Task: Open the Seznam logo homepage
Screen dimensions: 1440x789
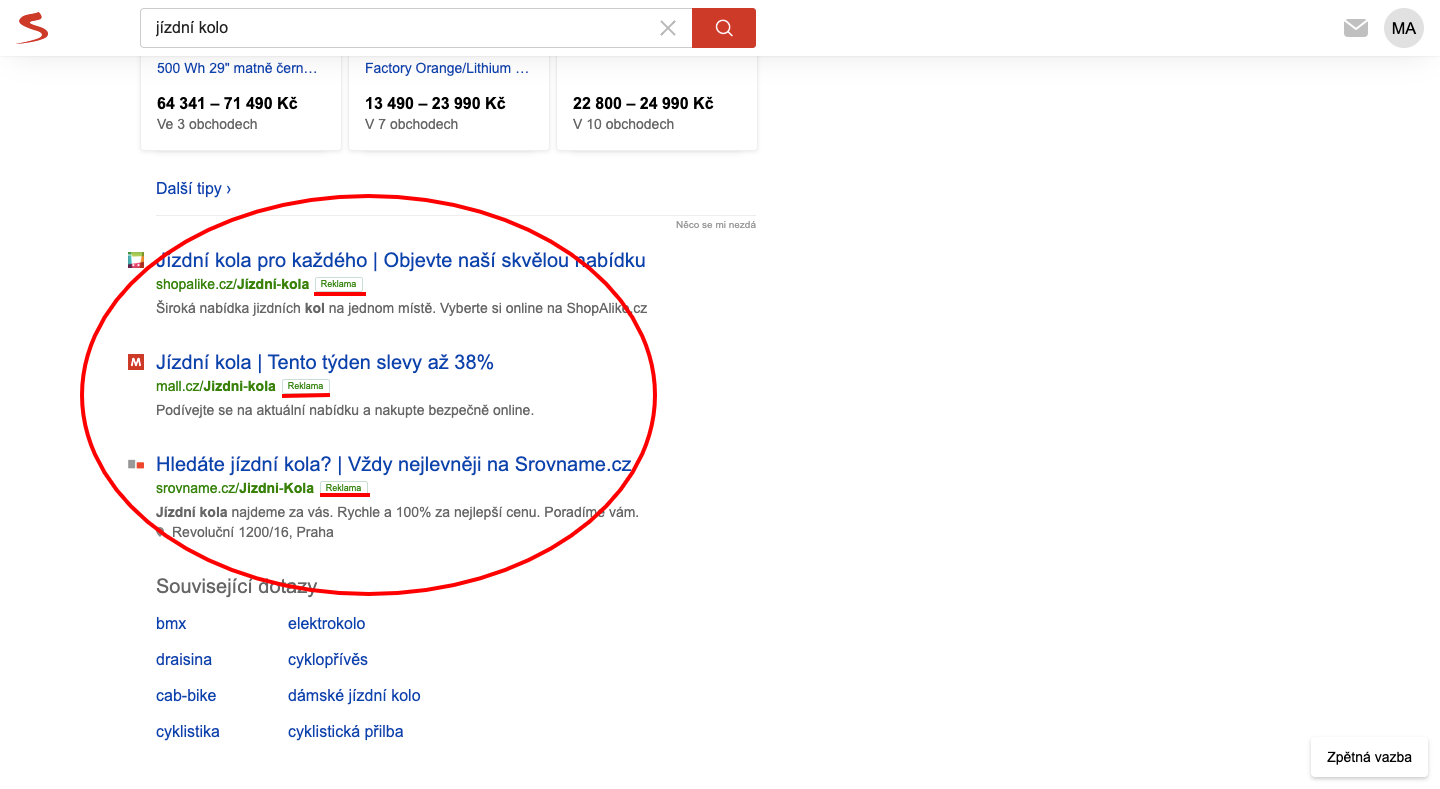Action: (32, 28)
